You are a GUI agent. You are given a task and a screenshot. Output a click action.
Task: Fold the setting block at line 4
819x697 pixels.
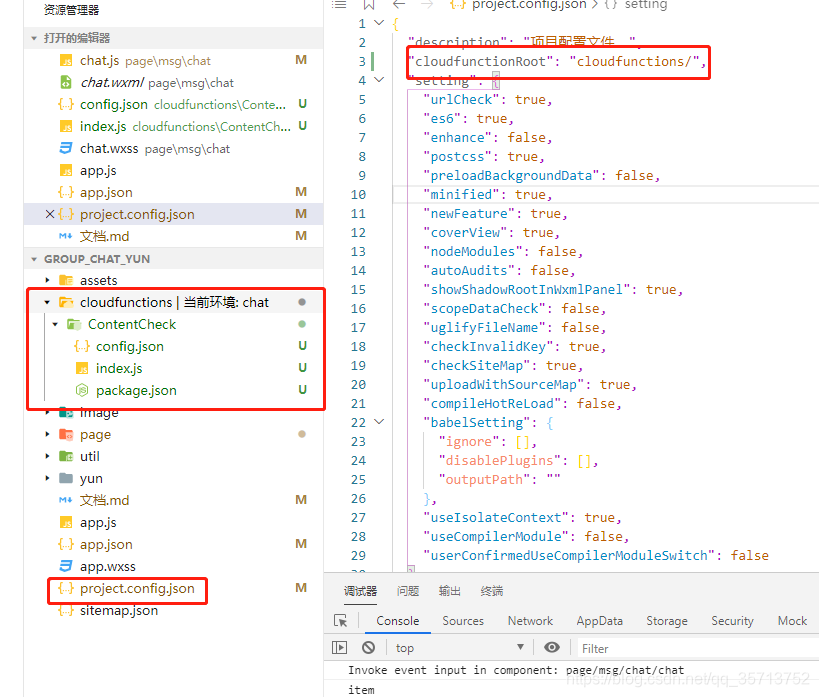pos(380,80)
